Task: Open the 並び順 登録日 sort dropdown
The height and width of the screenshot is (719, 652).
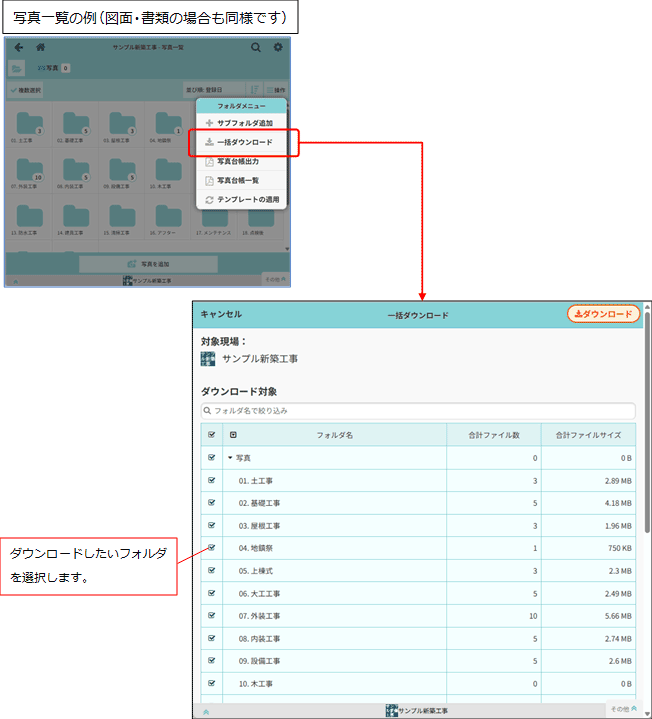Action: tap(214, 90)
